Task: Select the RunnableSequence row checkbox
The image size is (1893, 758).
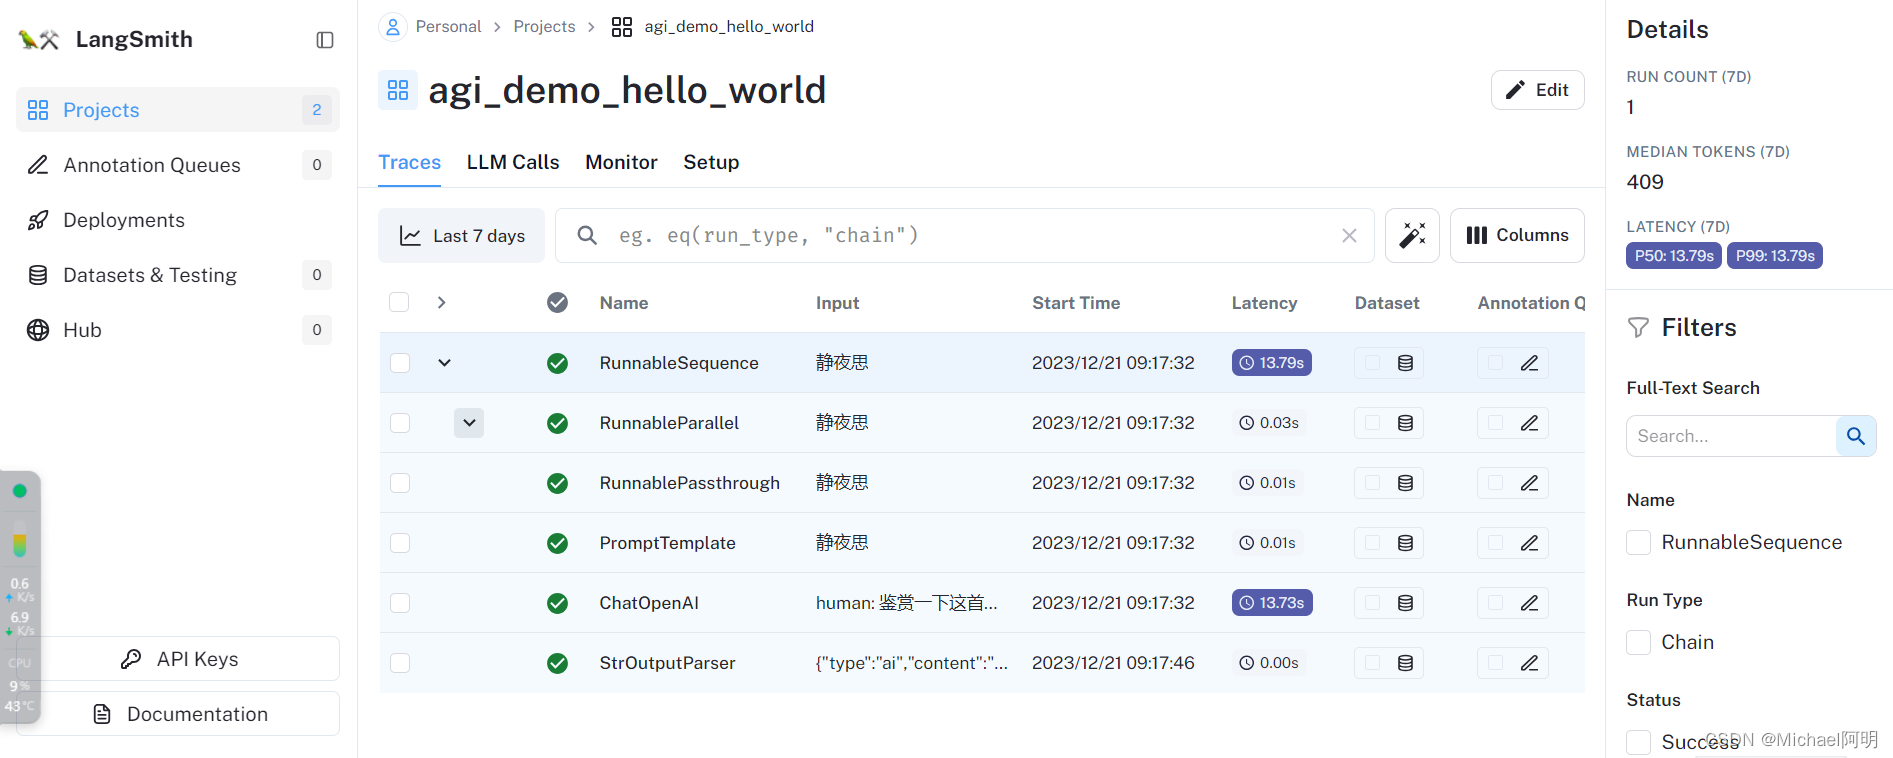Action: coord(400,363)
